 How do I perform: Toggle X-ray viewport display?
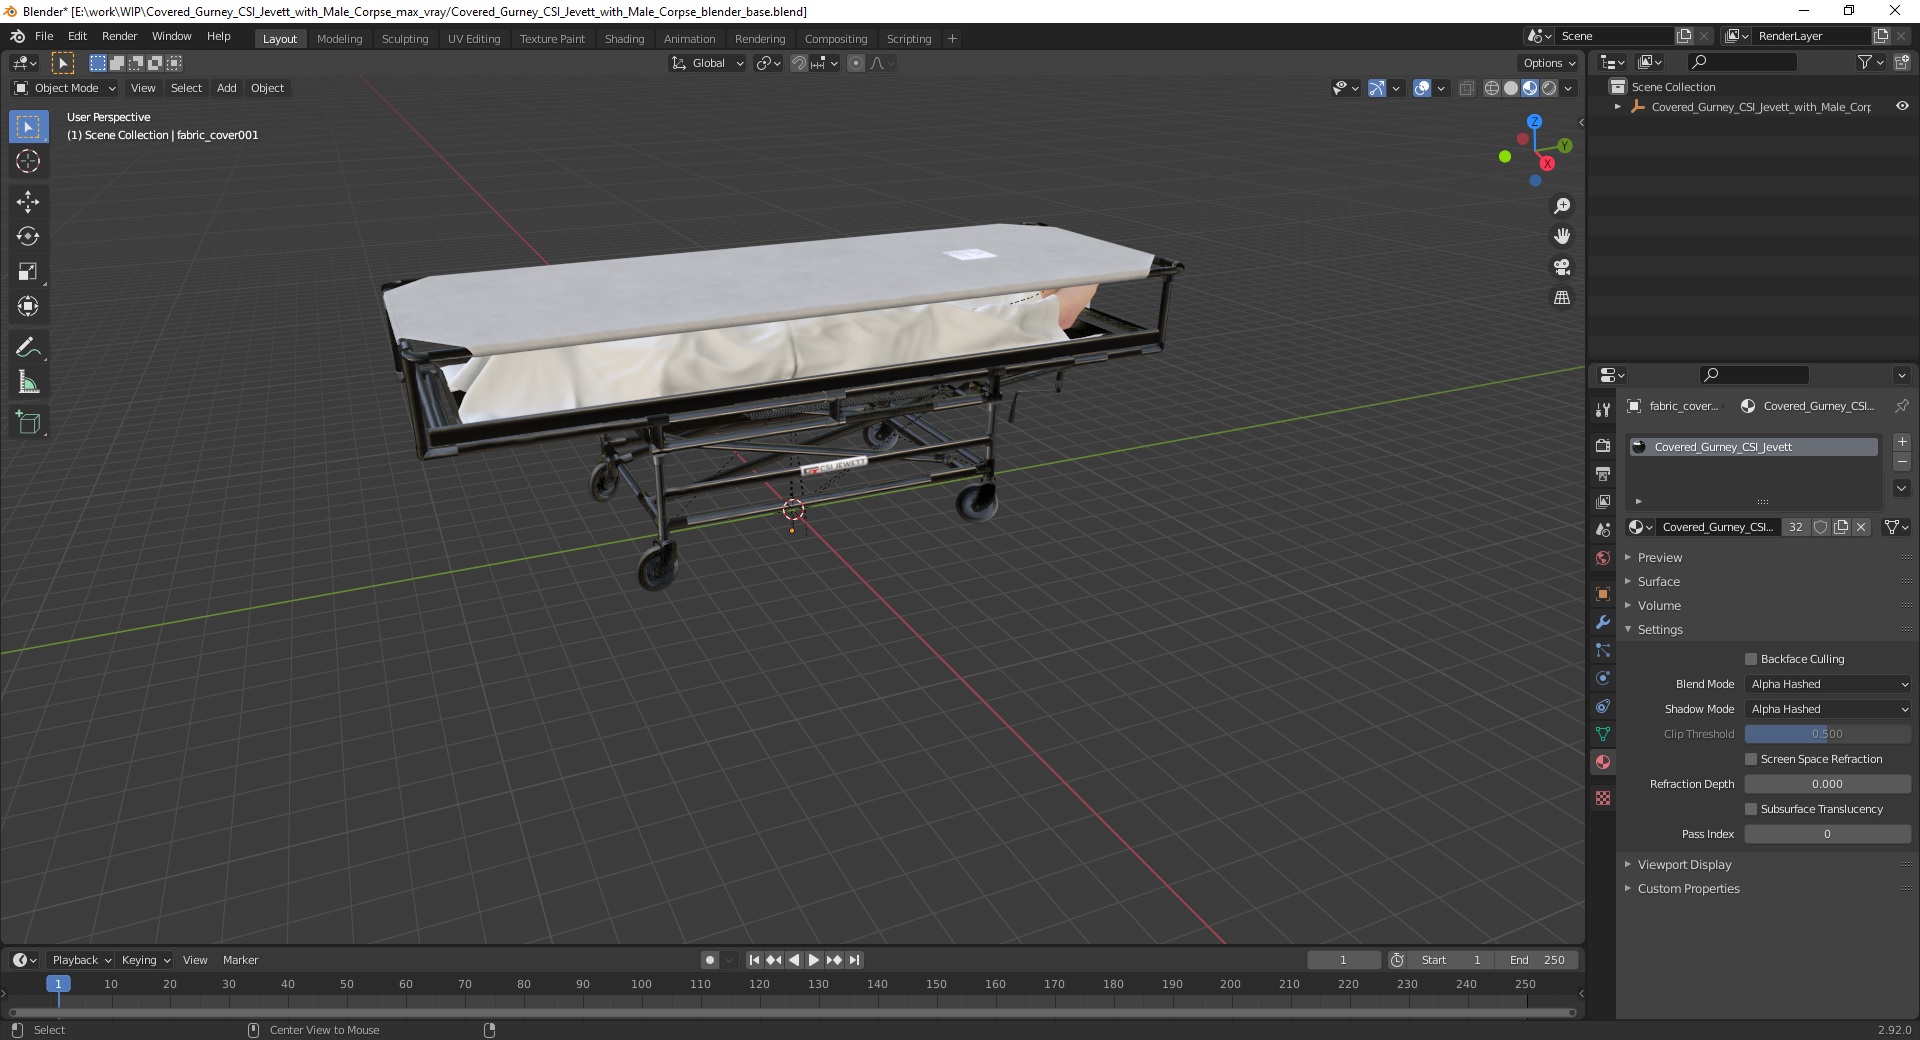(1467, 88)
